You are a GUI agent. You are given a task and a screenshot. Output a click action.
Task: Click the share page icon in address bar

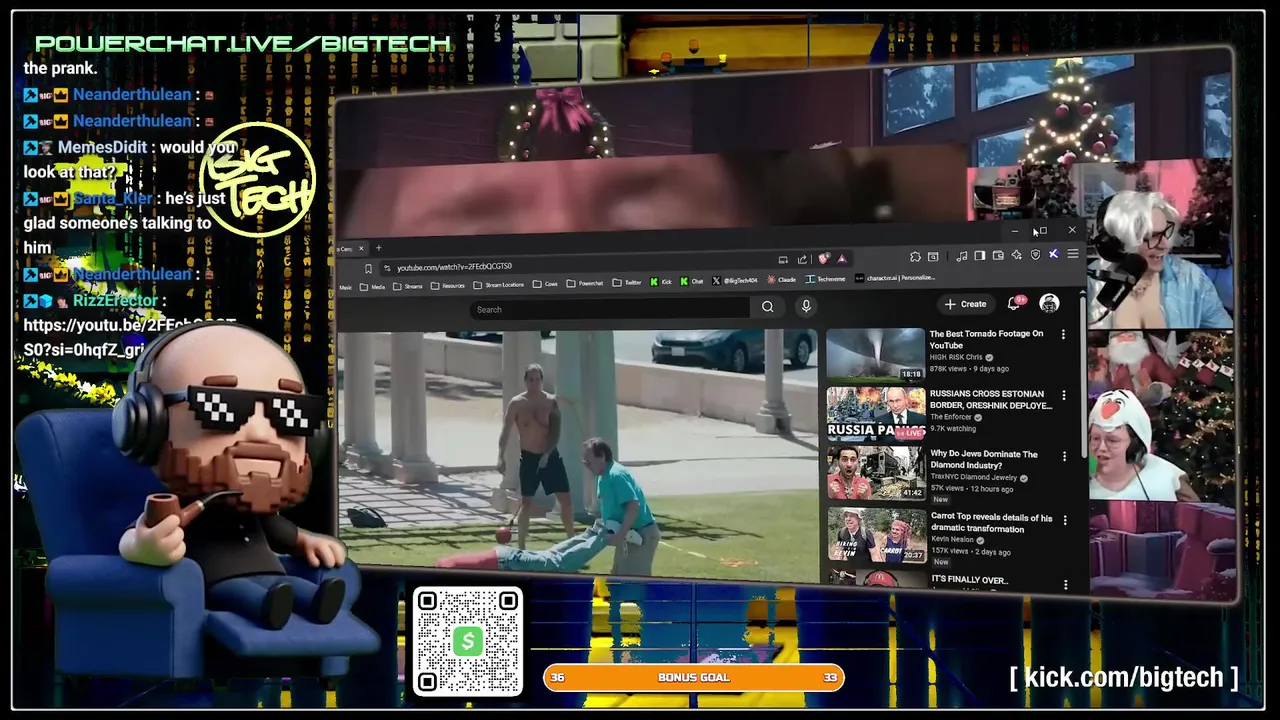pos(802,259)
